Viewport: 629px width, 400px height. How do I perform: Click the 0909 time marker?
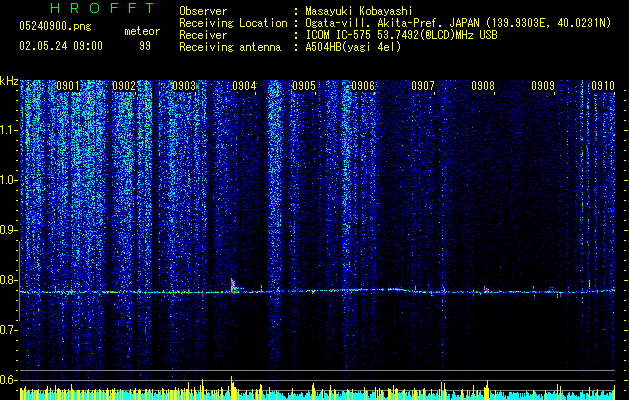[x=543, y=86]
